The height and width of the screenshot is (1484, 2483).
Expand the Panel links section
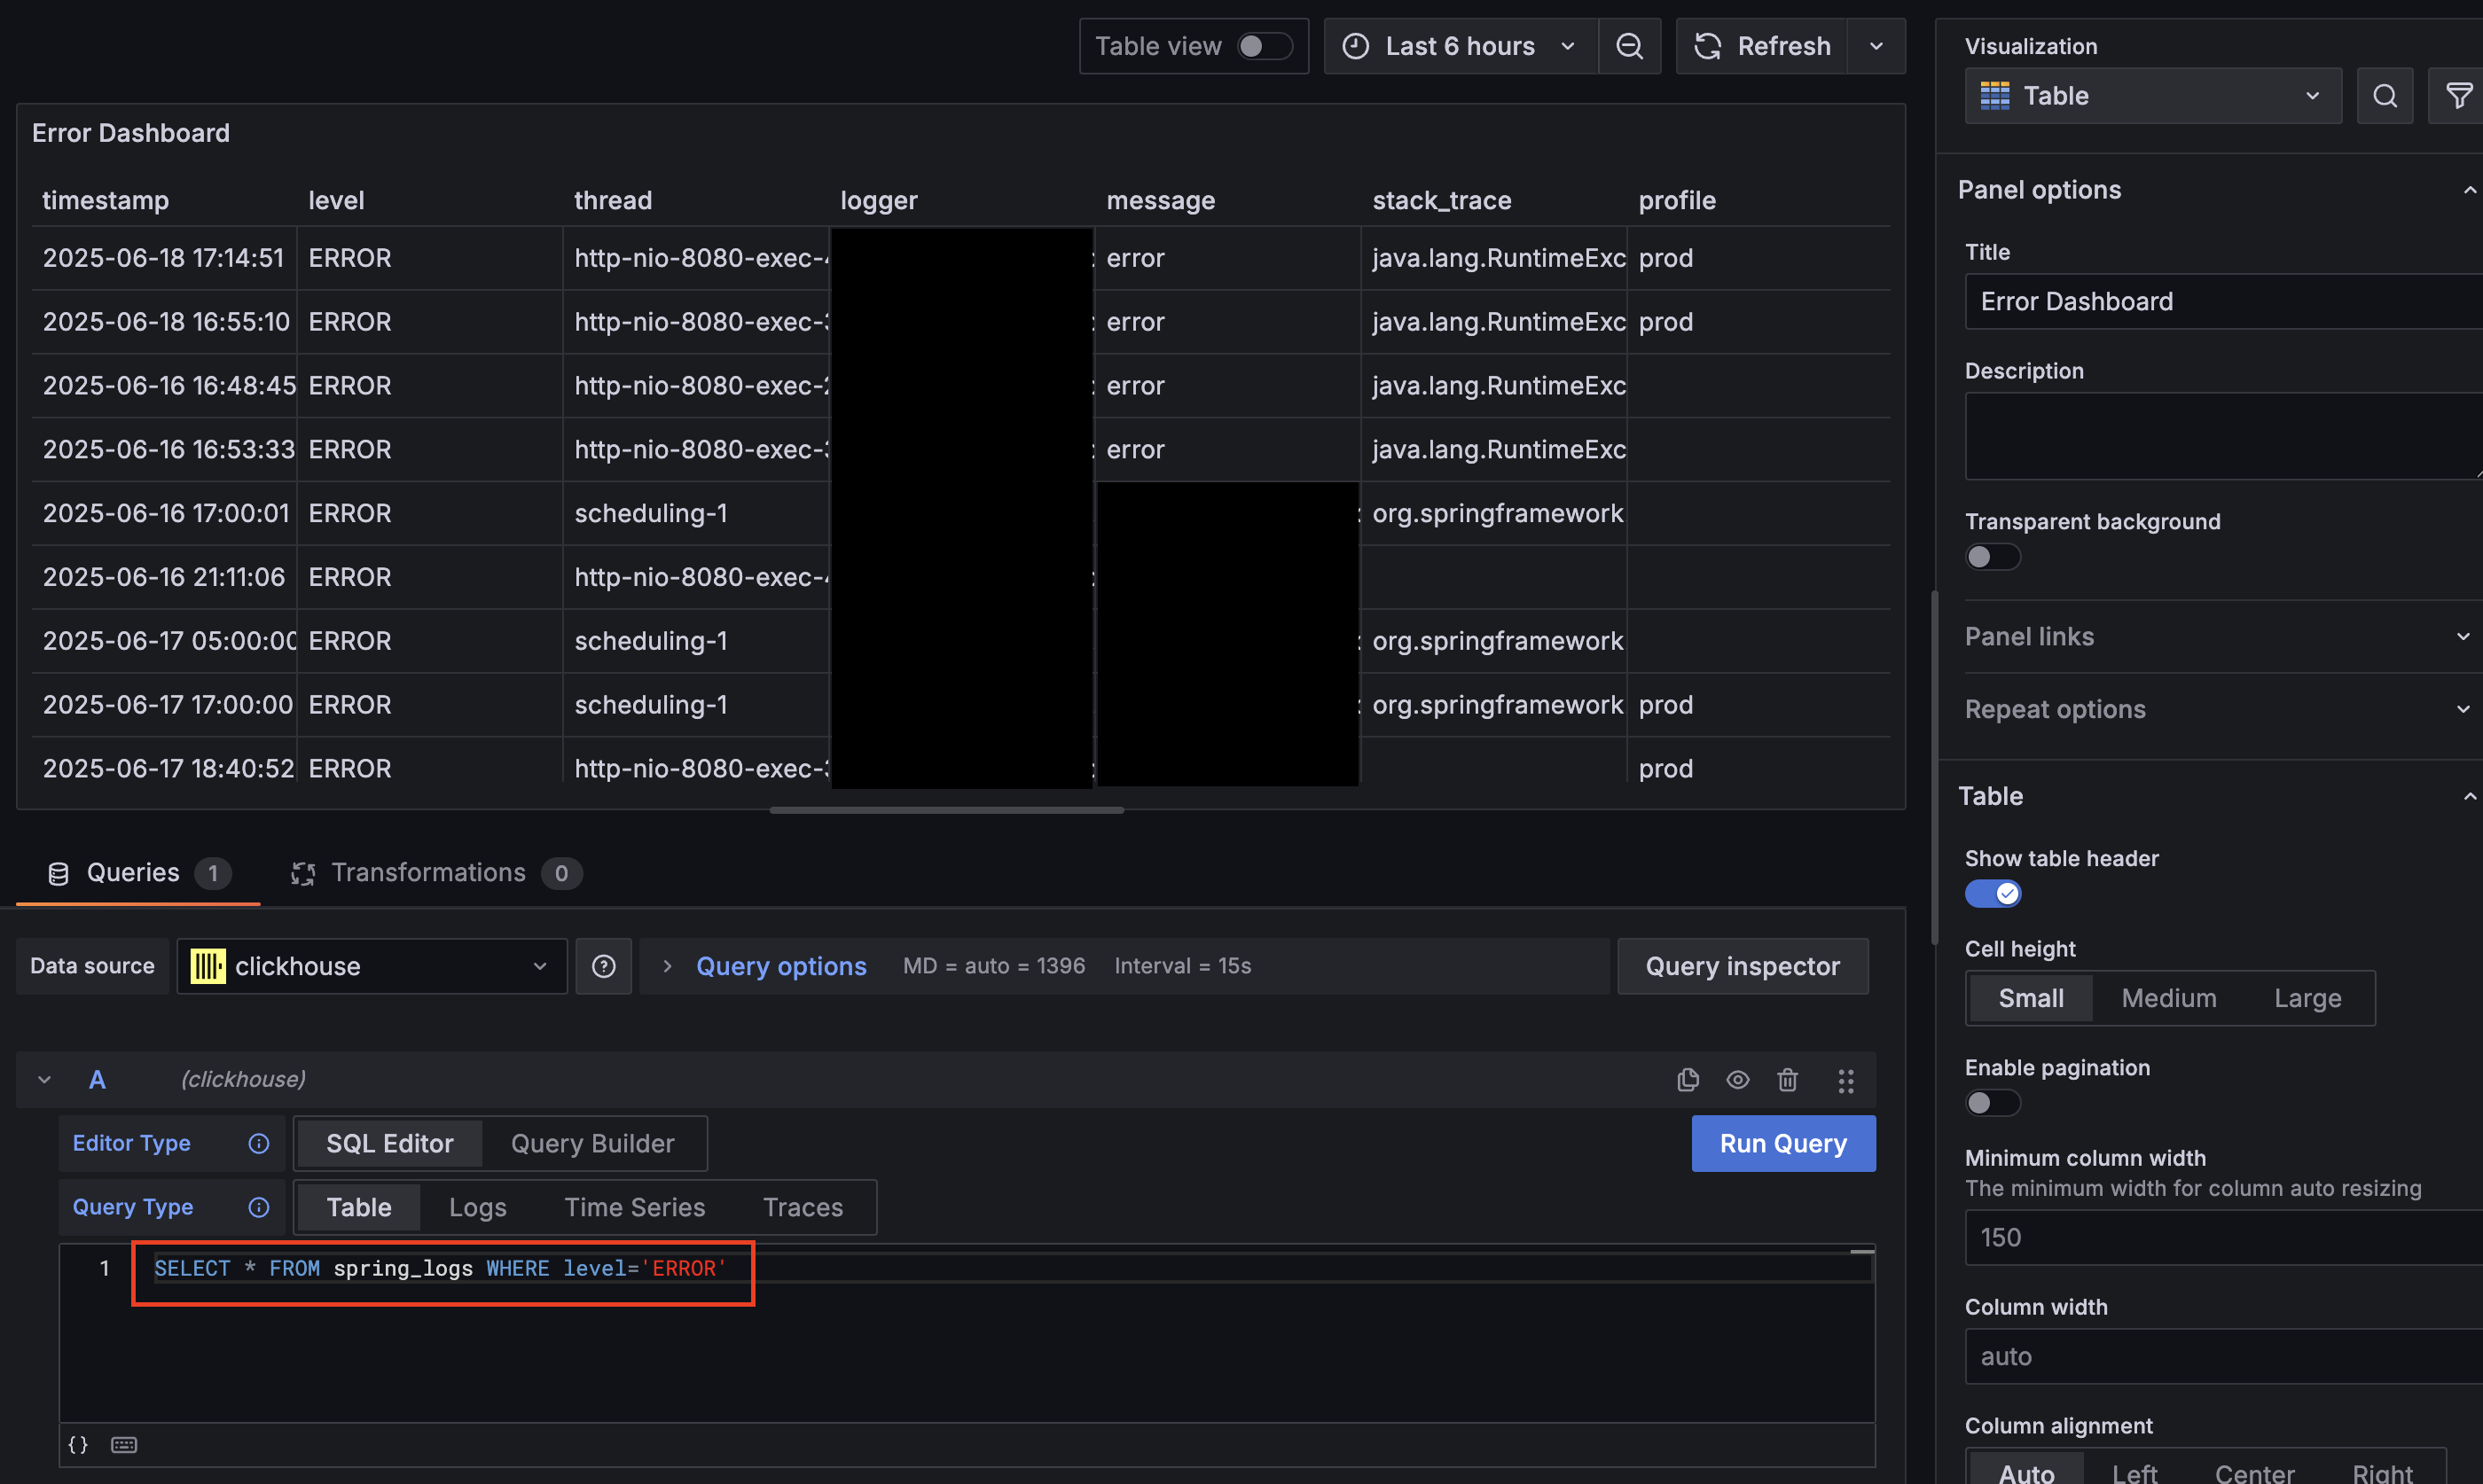(x=2217, y=636)
